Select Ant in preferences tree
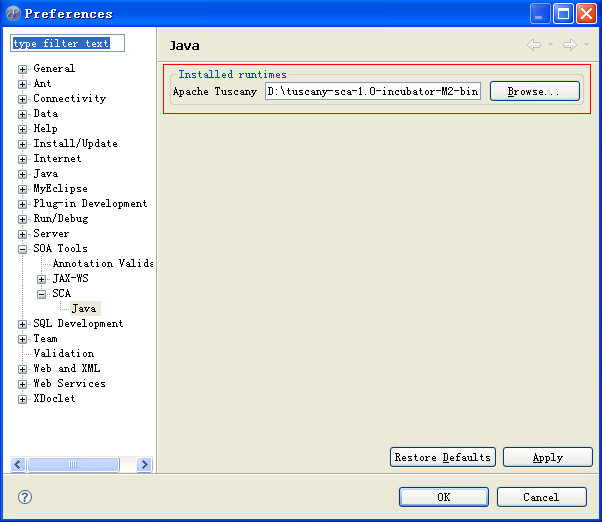602x522 pixels. click(x=42, y=83)
